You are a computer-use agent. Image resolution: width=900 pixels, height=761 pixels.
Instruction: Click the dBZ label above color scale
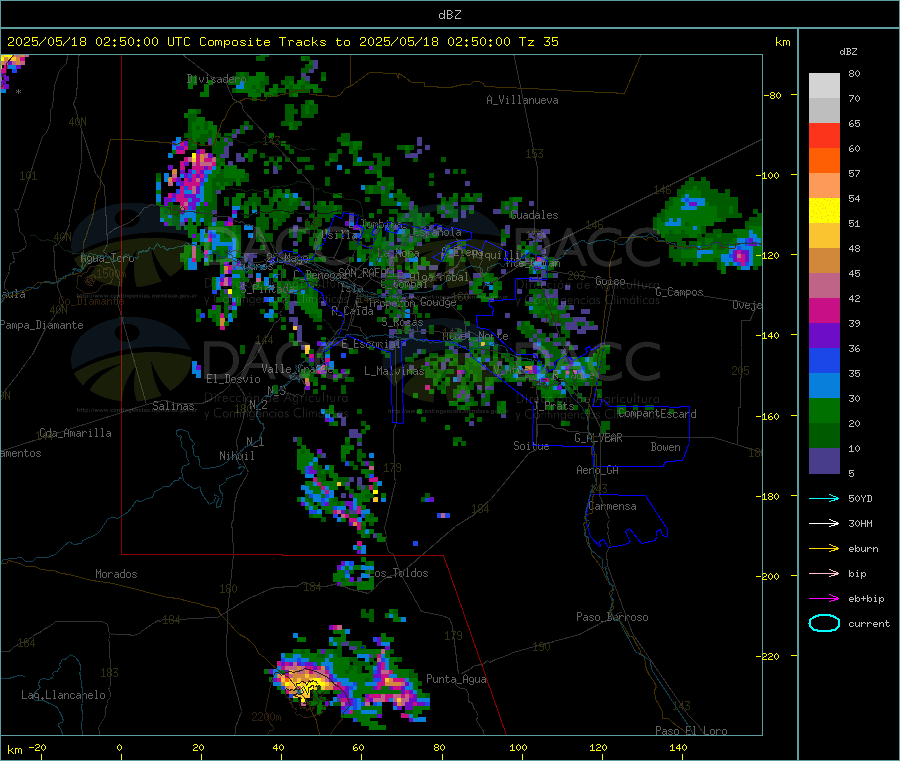848,52
